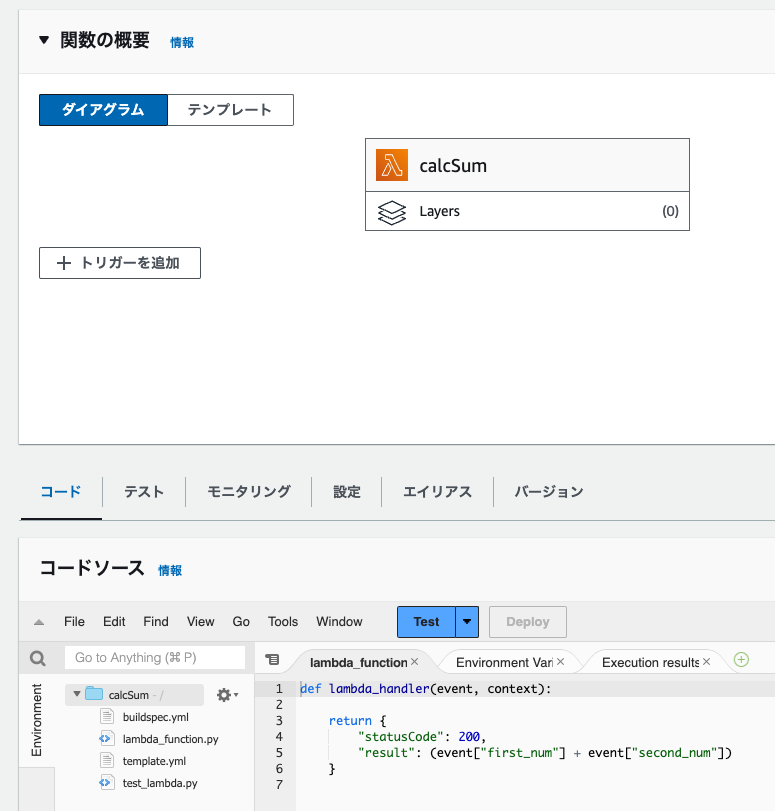
Task: Collapse the editor menu bar arrow
Action: pyautogui.click(x=39, y=622)
